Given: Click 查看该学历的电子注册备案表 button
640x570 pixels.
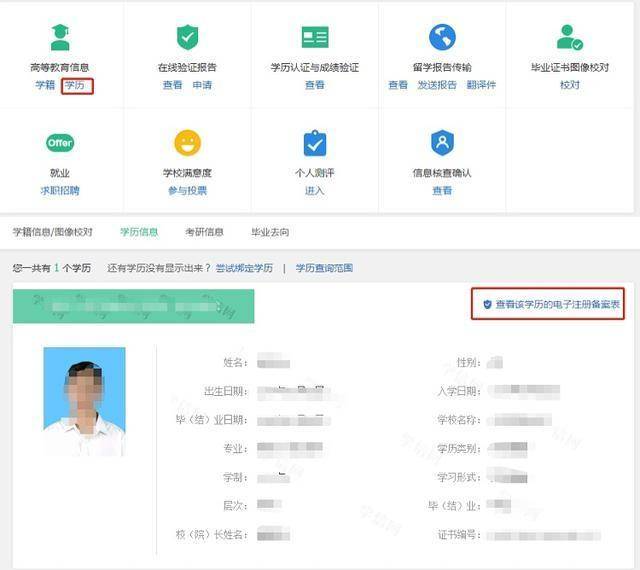Looking at the screenshot, I should tap(550, 304).
